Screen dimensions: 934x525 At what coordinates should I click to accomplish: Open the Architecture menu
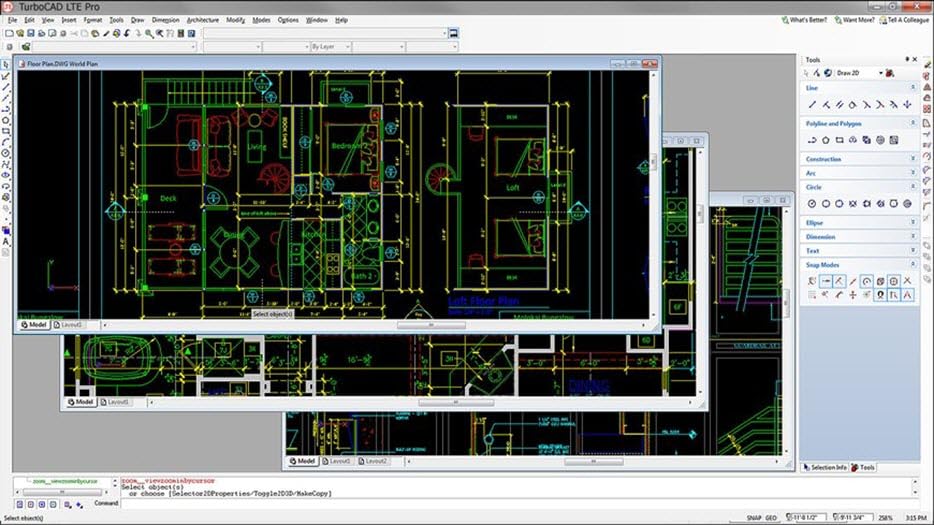[x=203, y=20]
